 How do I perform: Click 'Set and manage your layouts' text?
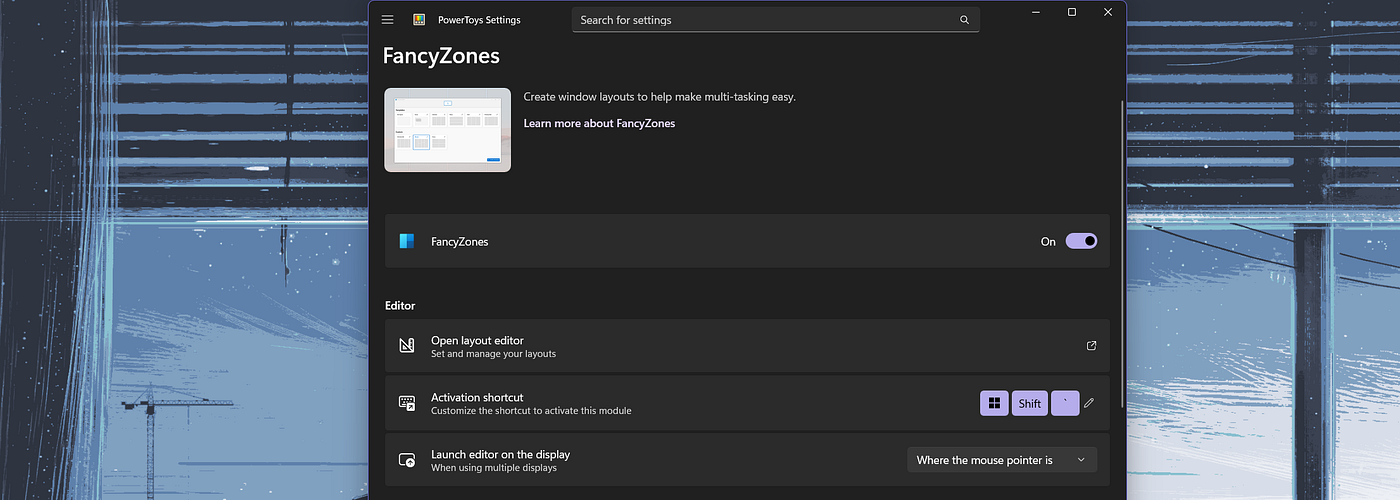click(493, 354)
